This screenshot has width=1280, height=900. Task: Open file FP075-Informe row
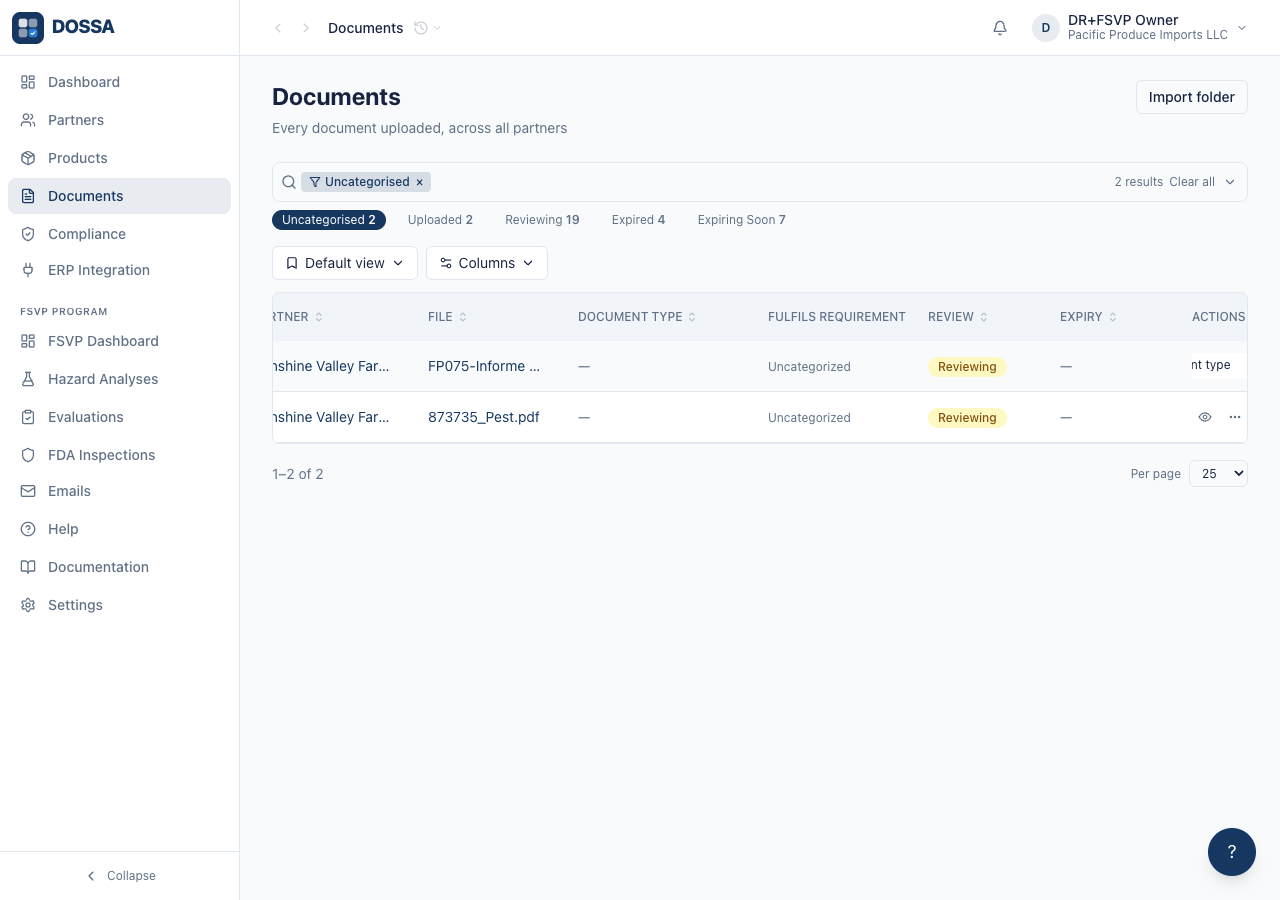(484, 366)
